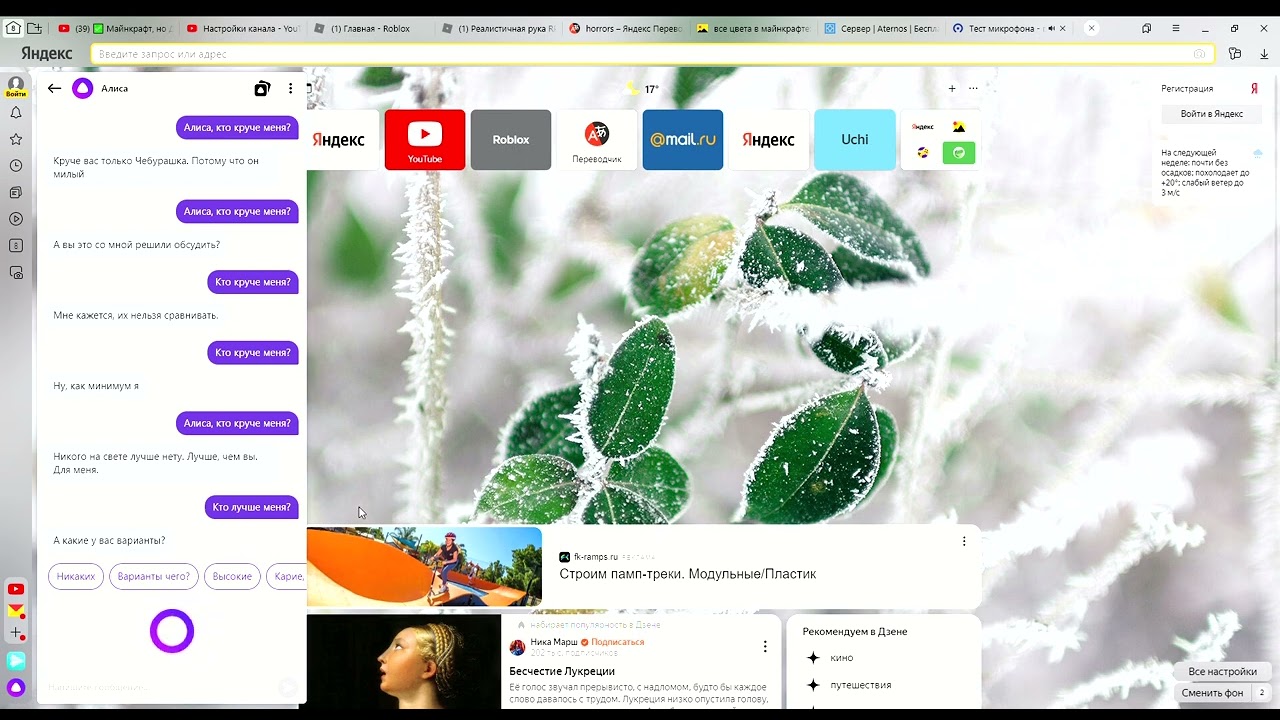Add a new sidebar app with plus

tap(16, 633)
